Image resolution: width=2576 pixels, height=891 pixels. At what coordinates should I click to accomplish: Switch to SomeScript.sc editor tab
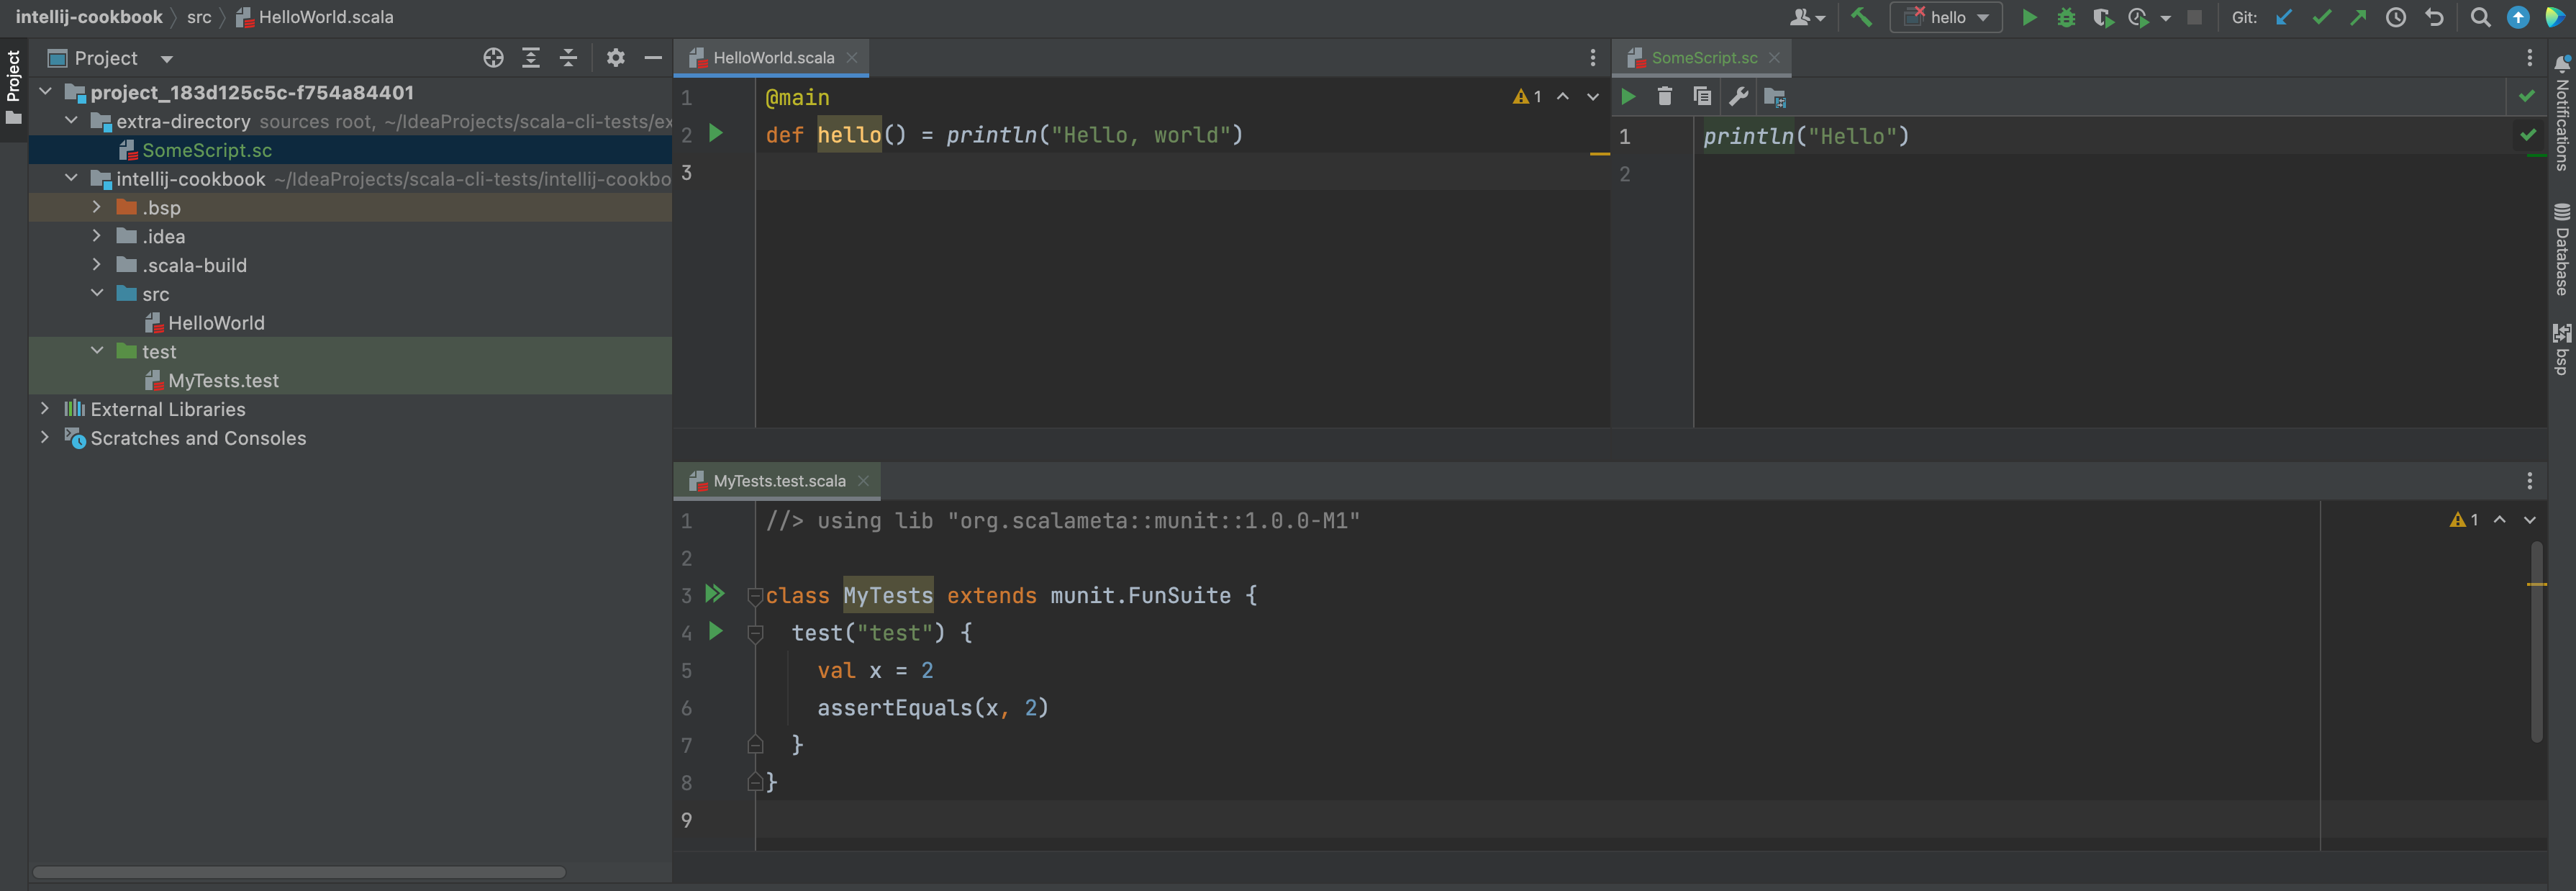[1703, 58]
